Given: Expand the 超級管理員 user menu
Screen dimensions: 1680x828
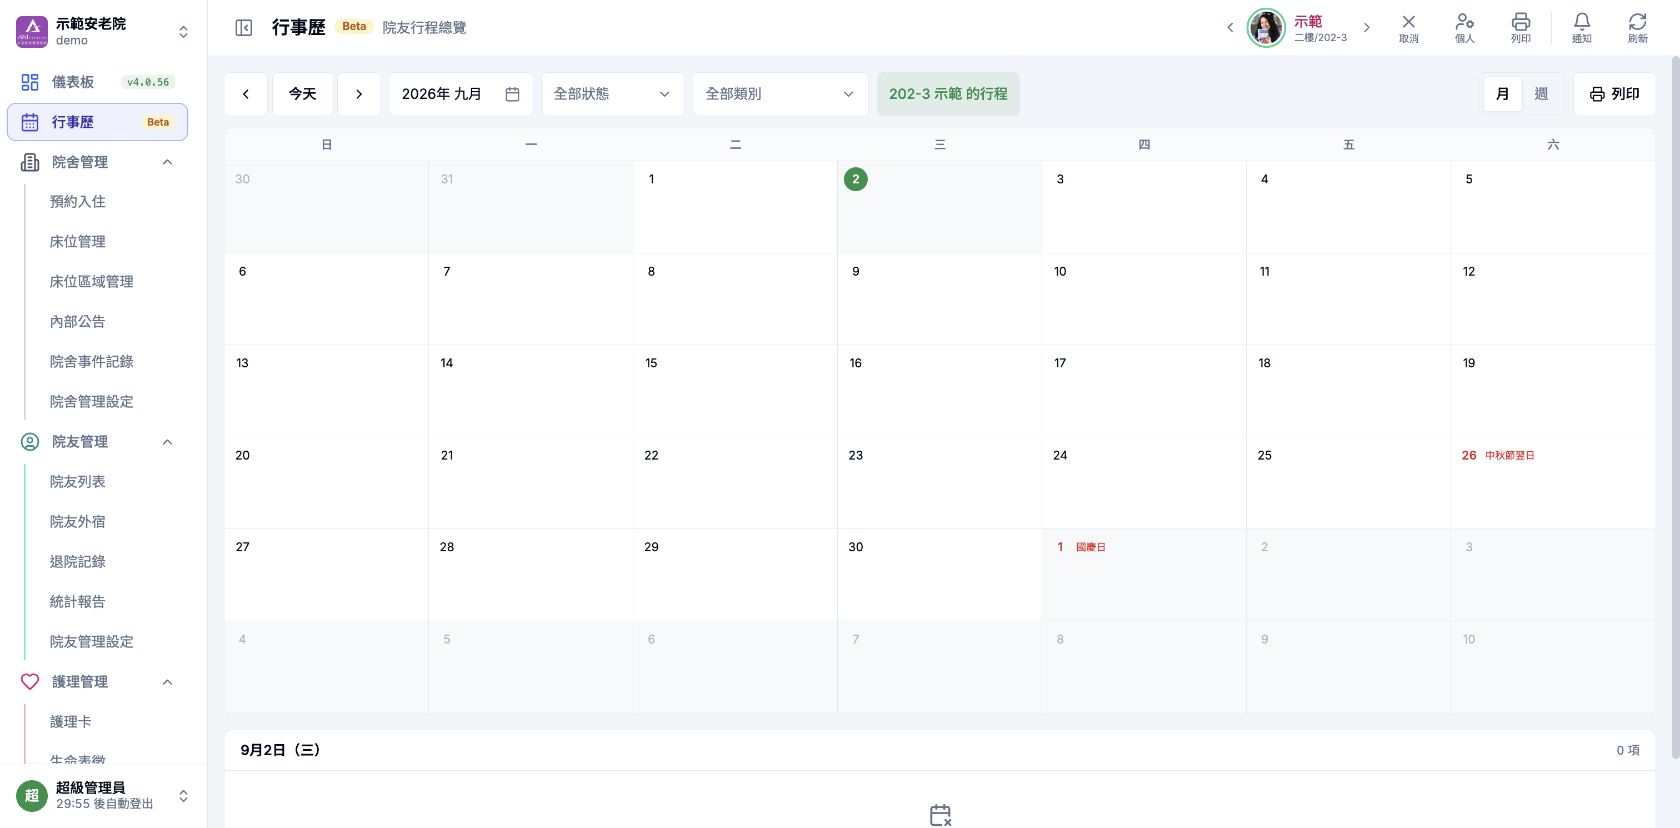Looking at the screenshot, I should [183, 796].
